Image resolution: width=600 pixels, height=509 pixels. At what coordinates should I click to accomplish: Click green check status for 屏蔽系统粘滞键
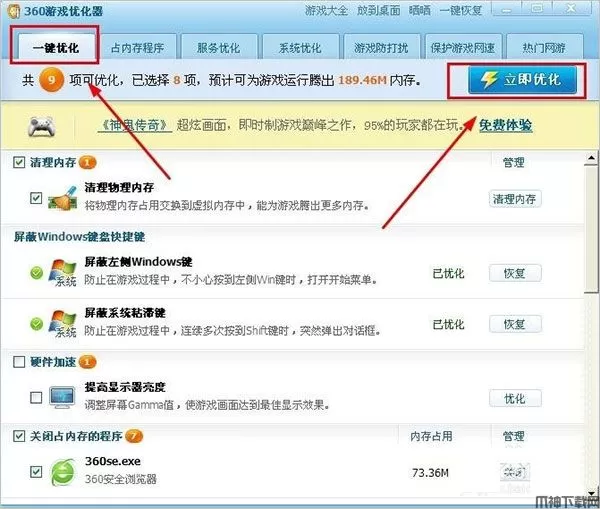pyautogui.click(x=36, y=324)
